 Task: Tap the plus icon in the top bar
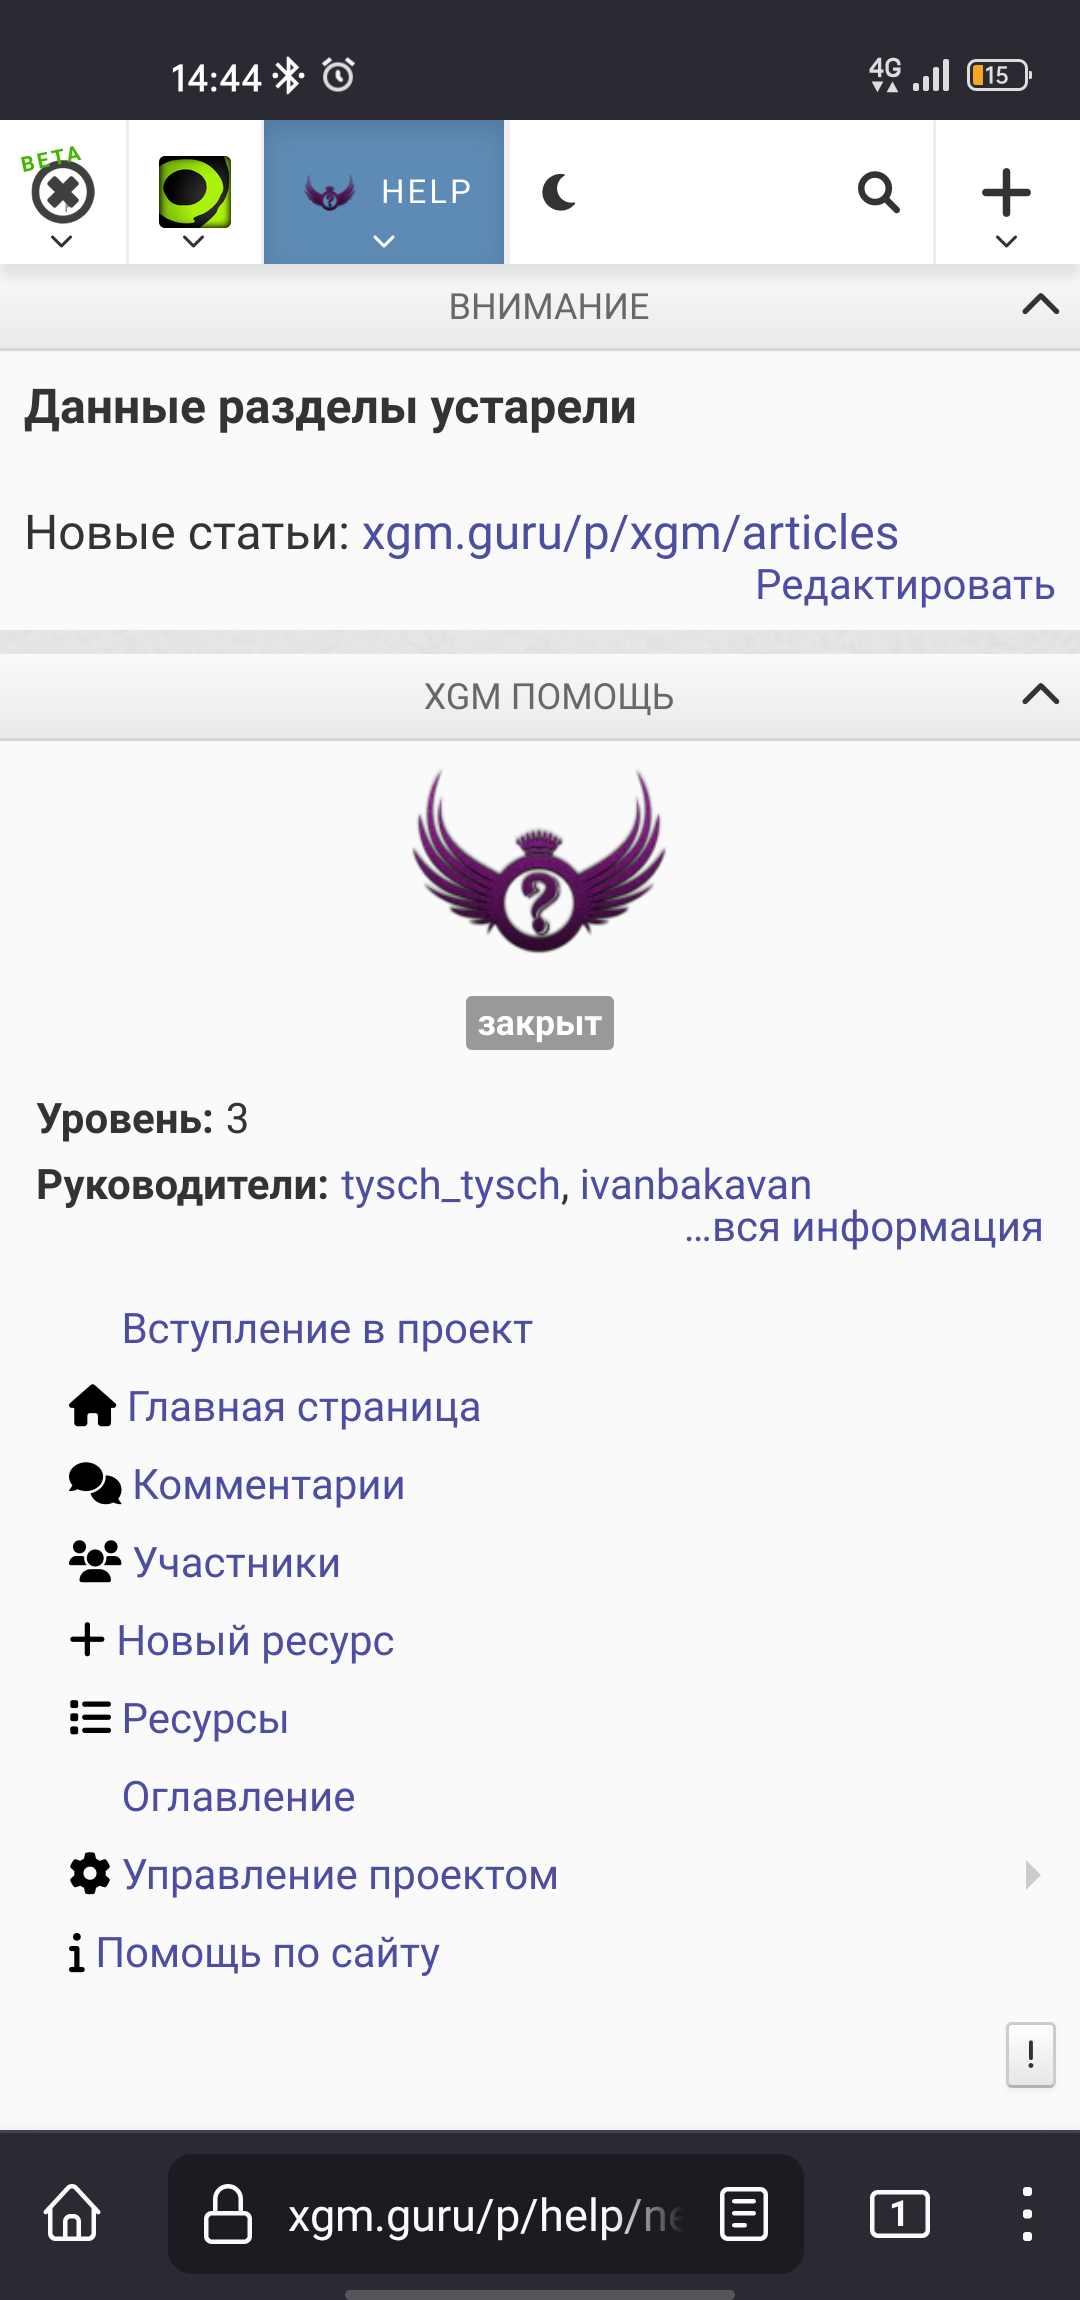[x=1007, y=192]
